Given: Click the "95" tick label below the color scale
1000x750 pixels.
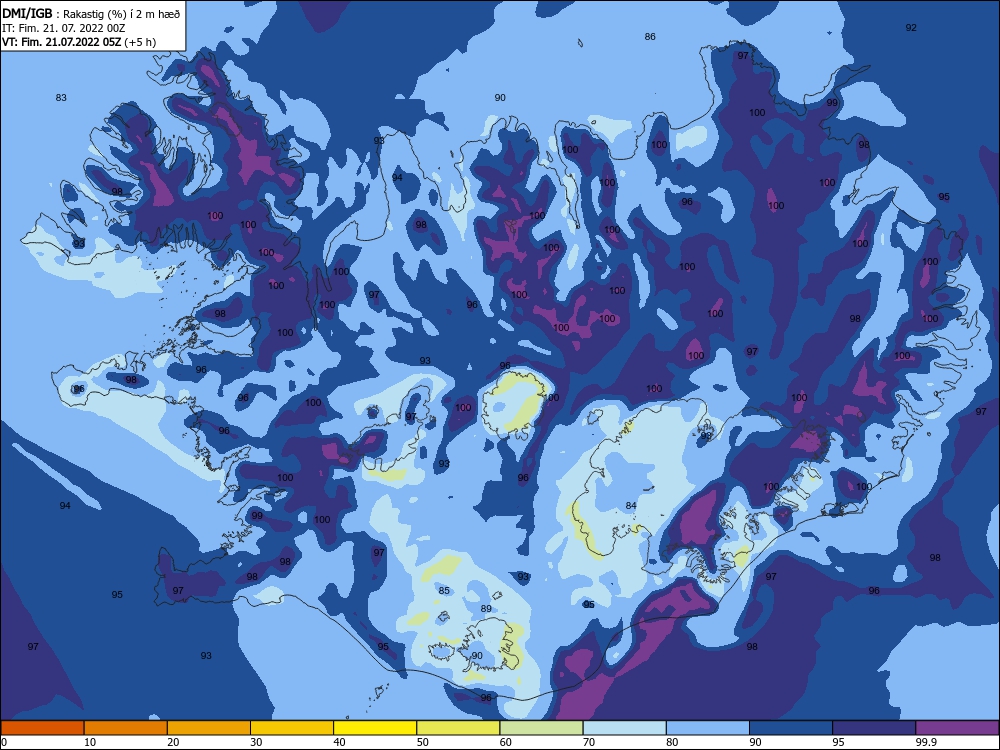Looking at the screenshot, I should (839, 742).
